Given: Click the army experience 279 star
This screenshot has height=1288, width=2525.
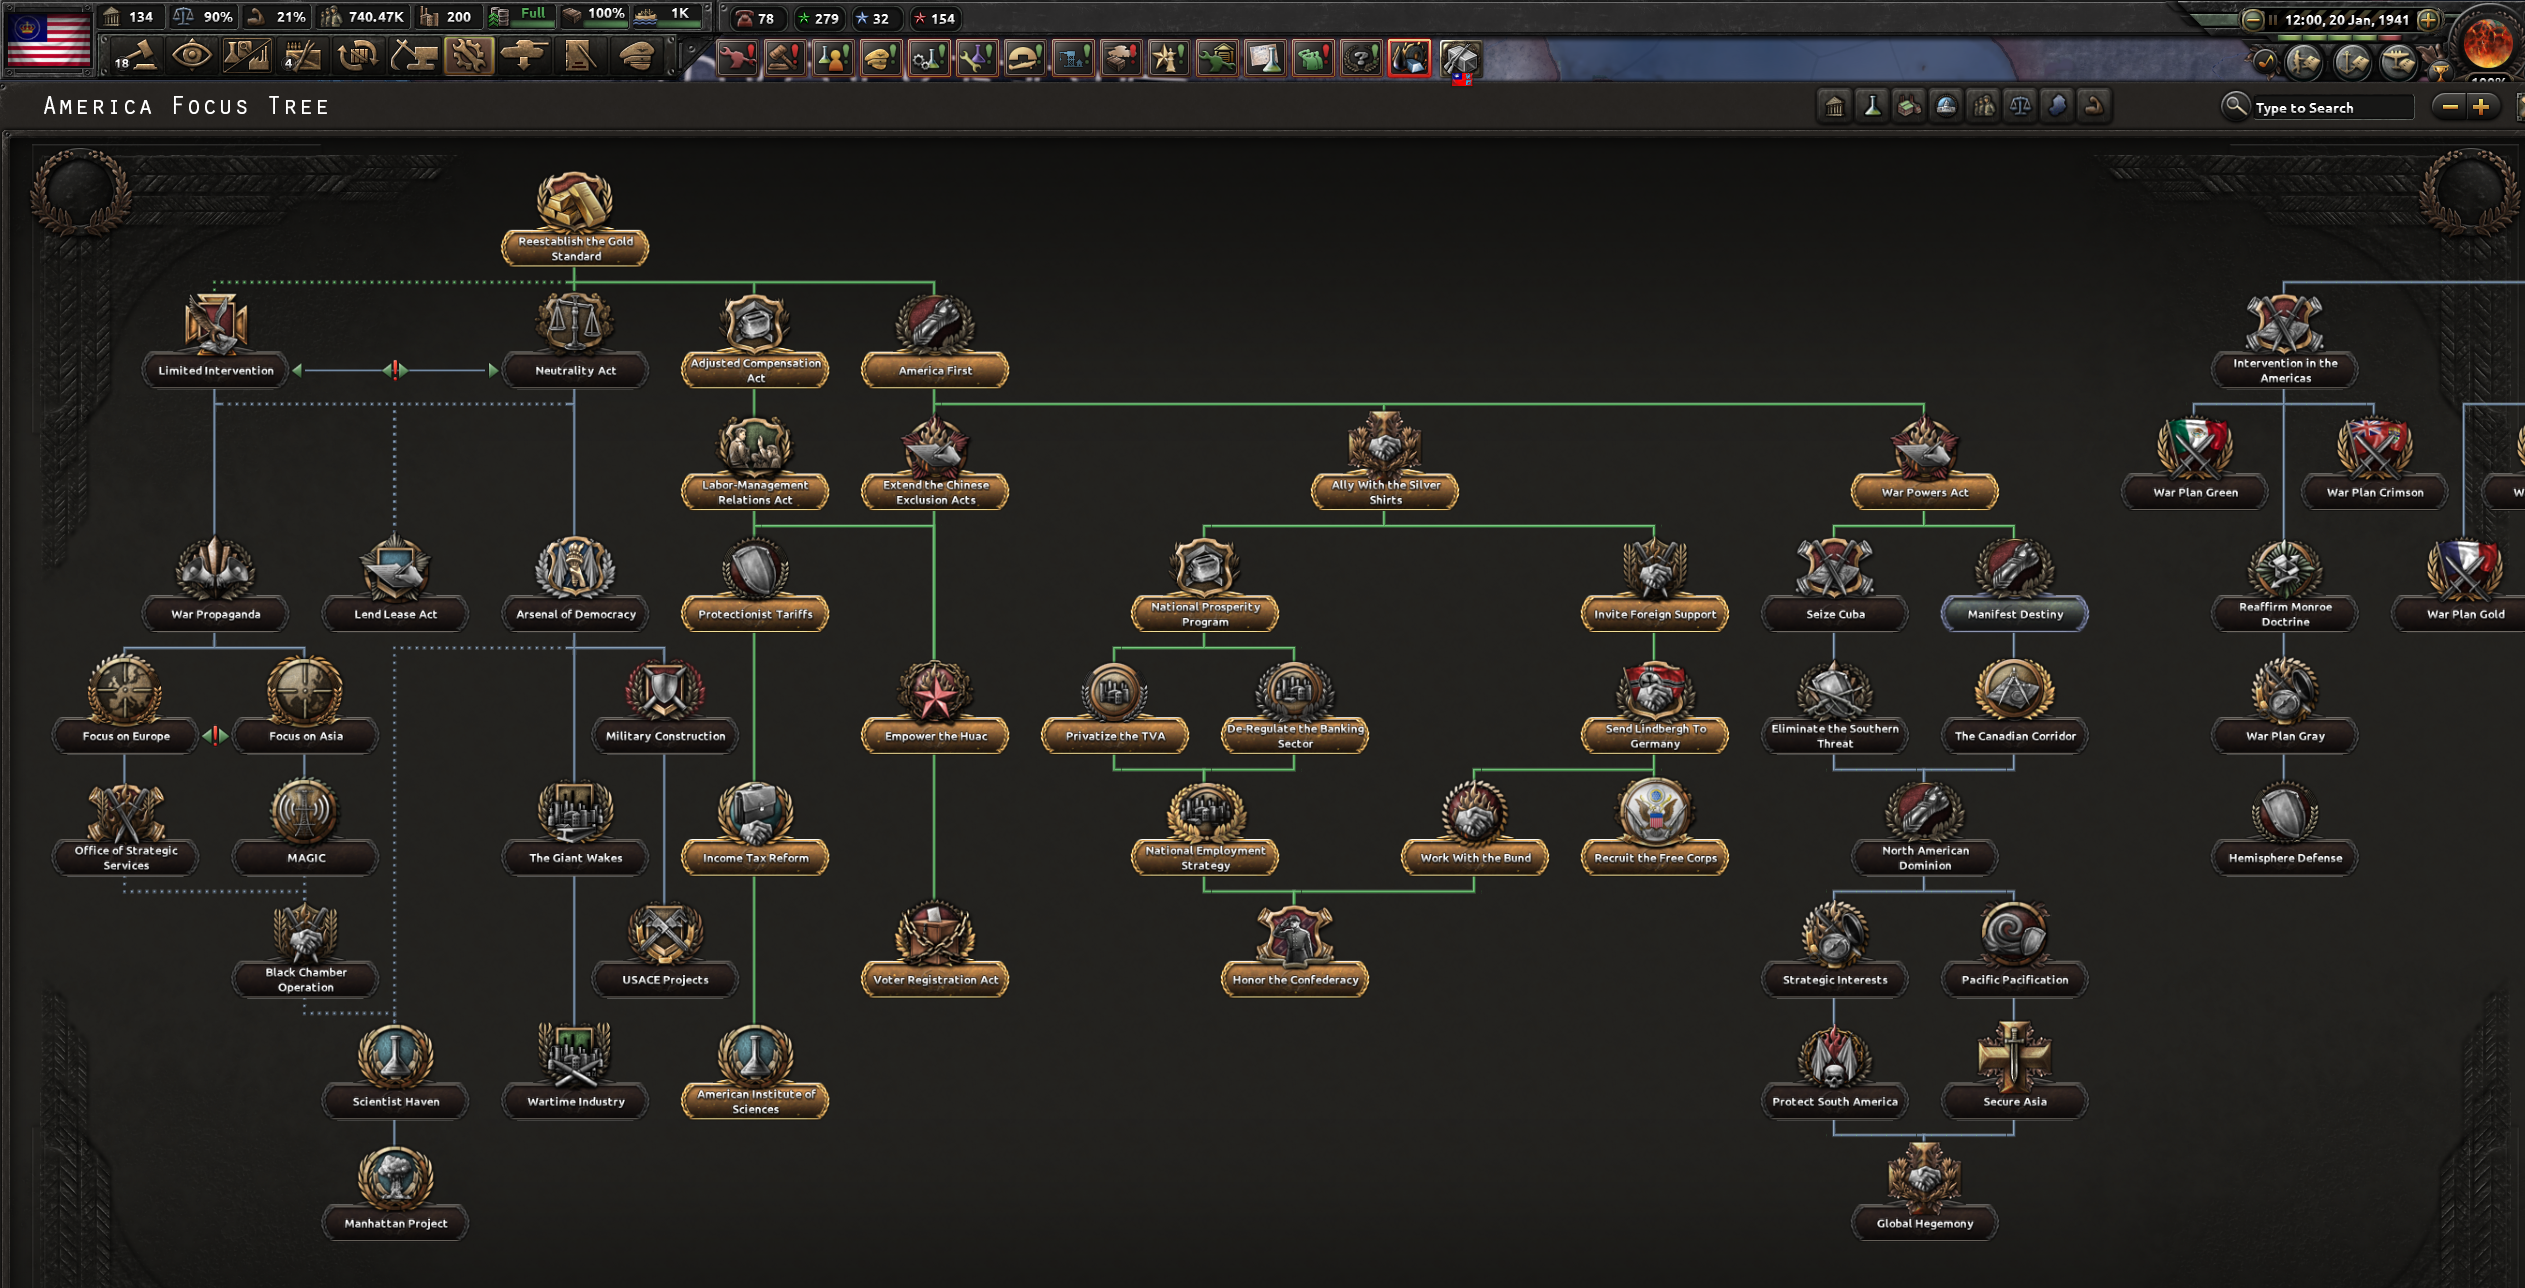Looking at the screenshot, I should 818,18.
